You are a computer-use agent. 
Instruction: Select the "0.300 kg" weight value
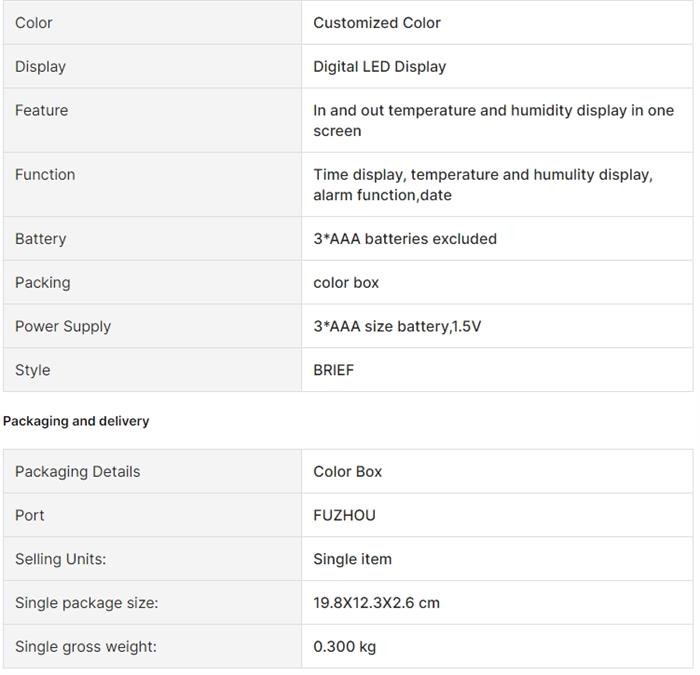coord(345,647)
